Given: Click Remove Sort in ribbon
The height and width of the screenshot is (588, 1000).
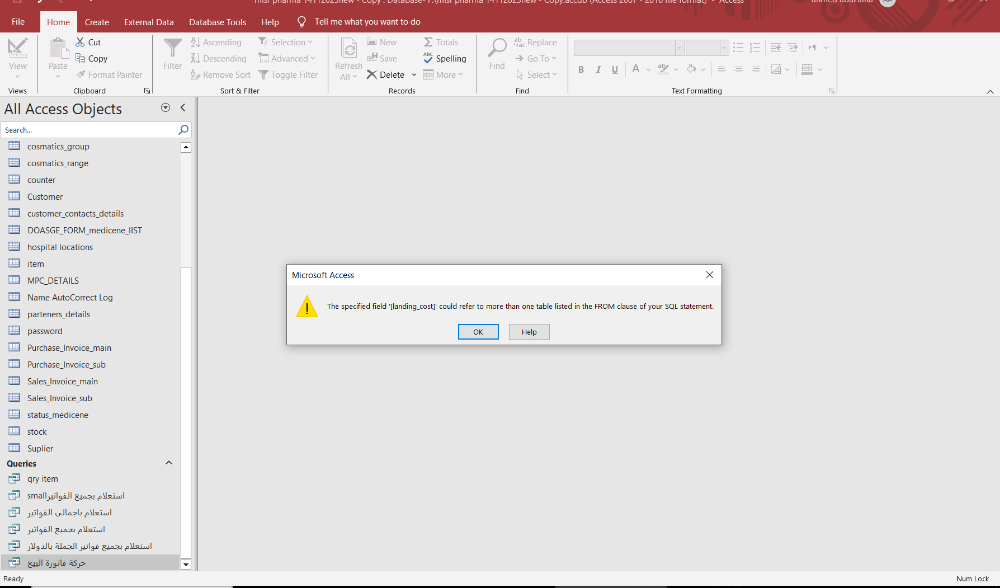Looking at the screenshot, I should [x=221, y=75].
